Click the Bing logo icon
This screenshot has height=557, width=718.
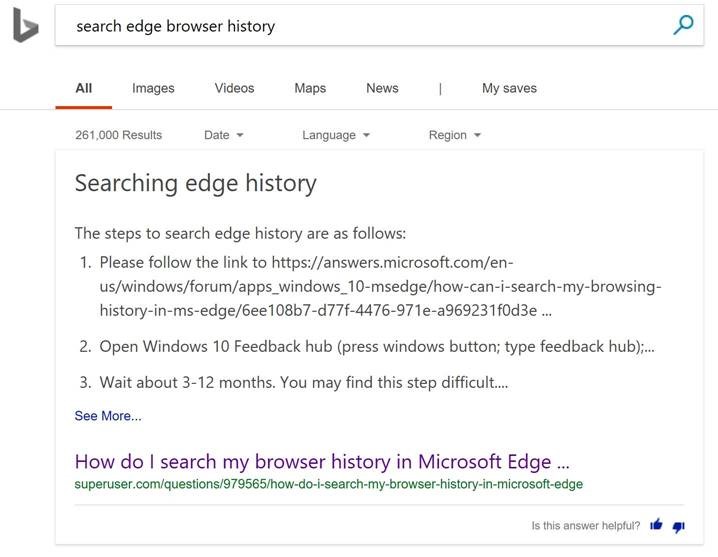pyautogui.click(x=26, y=26)
